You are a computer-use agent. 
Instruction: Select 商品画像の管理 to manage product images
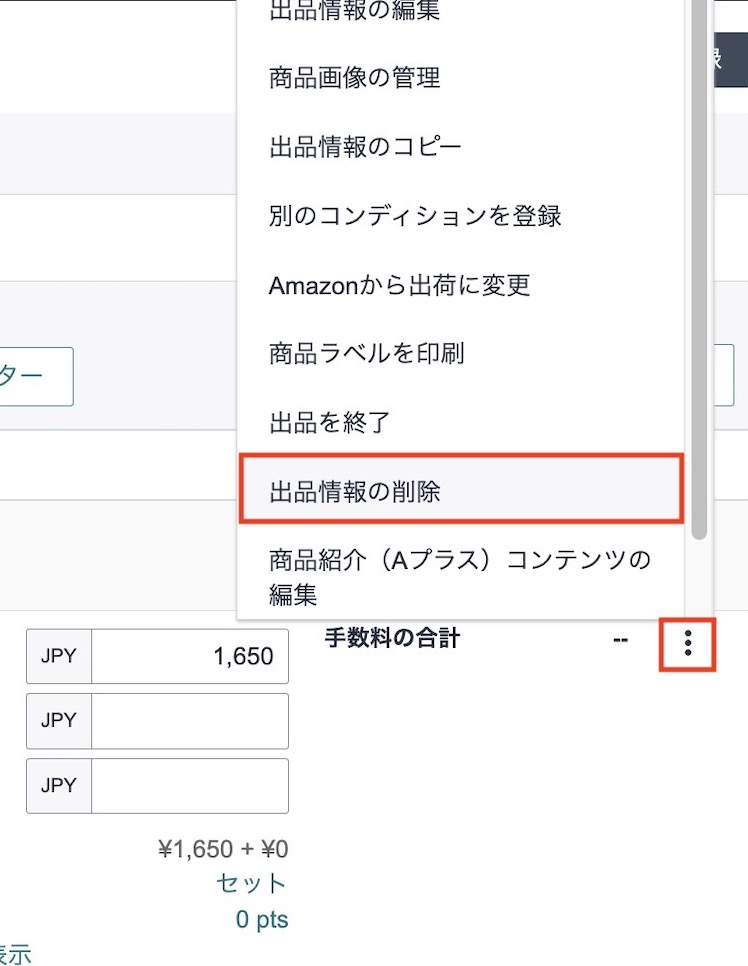pos(352,78)
